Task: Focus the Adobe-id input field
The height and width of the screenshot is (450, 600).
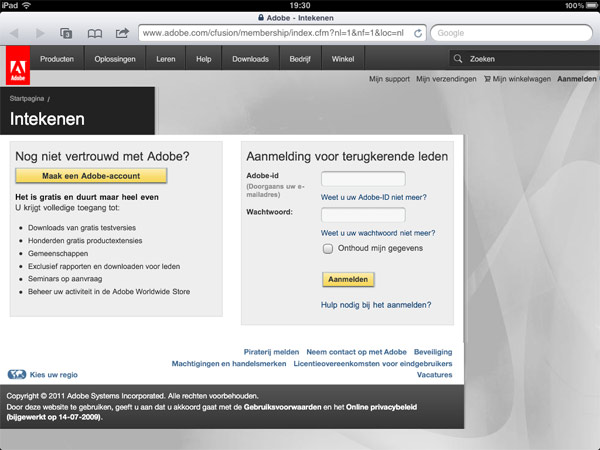Action: point(363,179)
